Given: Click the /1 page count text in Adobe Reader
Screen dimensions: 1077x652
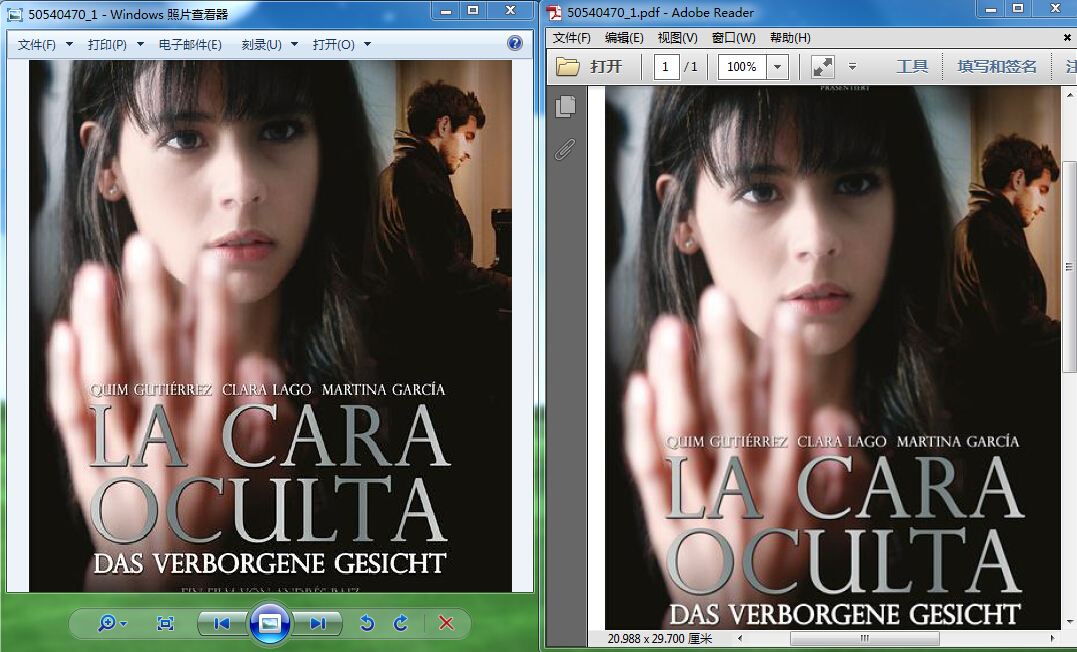Looking at the screenshot, I should click(x=691, y=67).
